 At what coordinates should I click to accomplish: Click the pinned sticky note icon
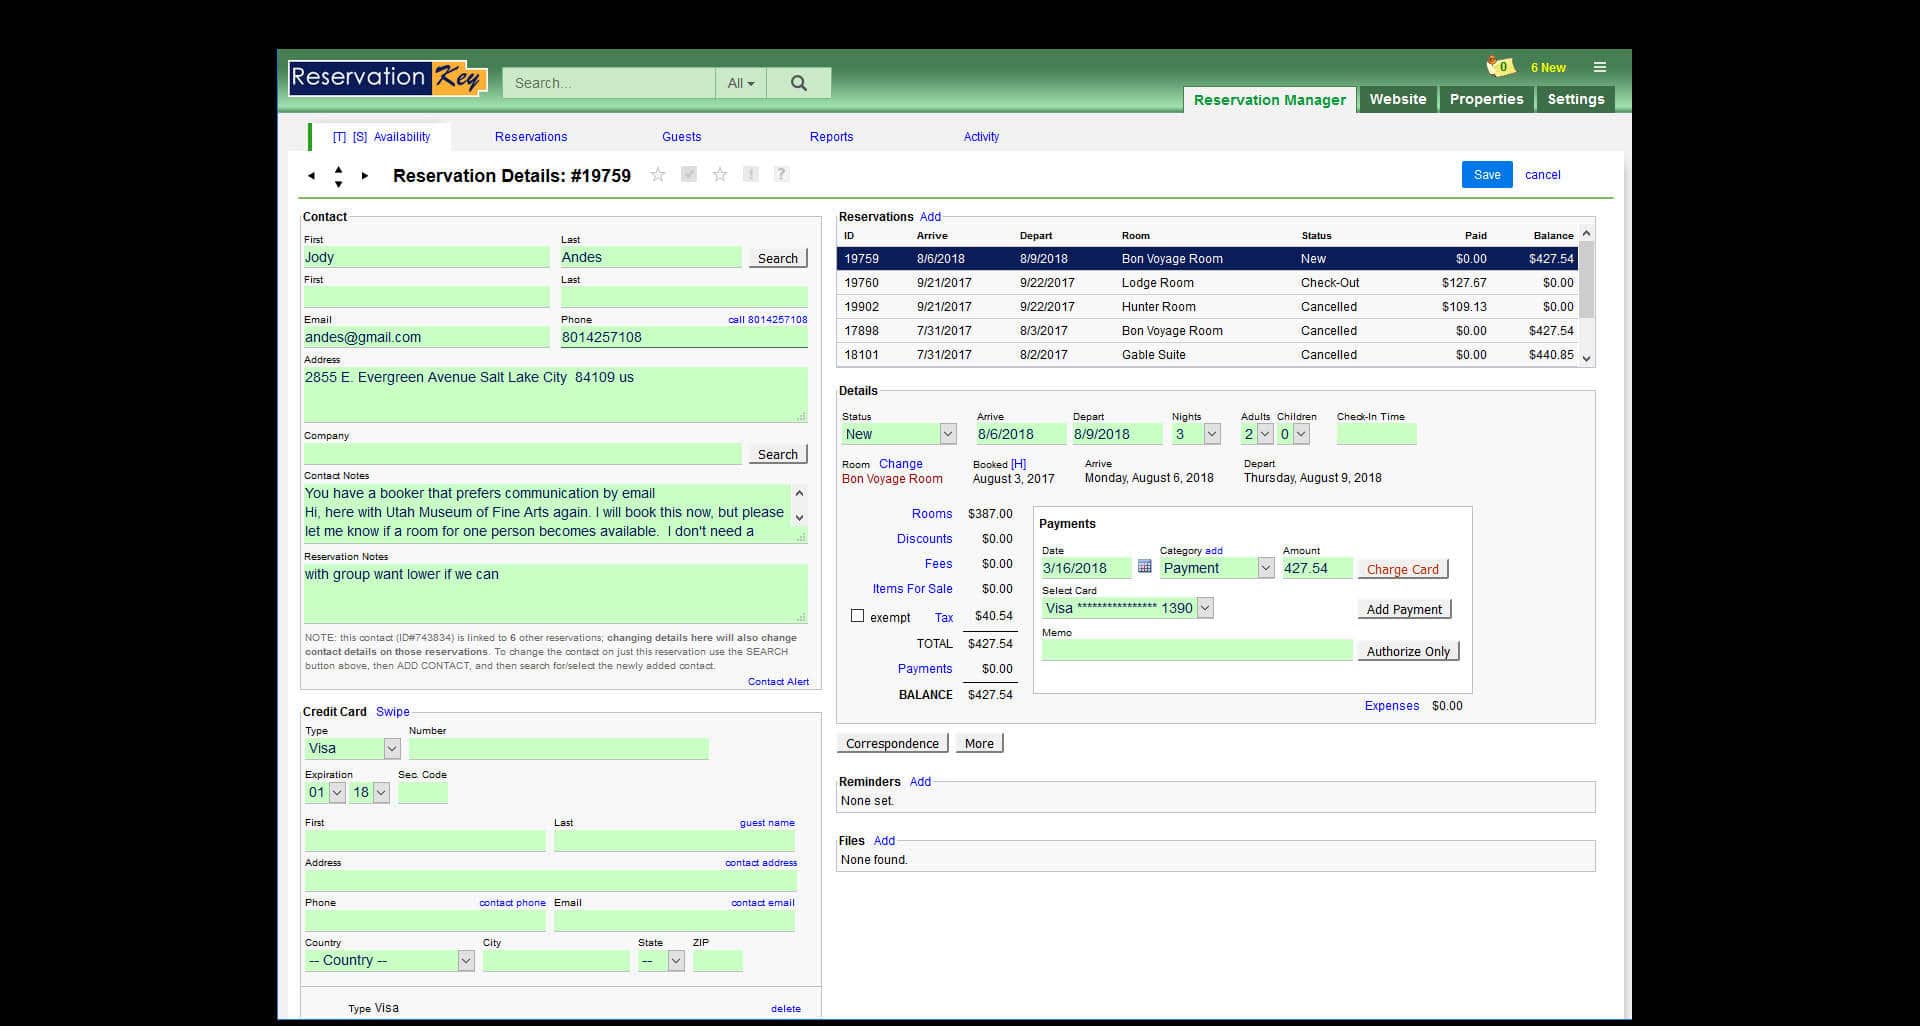tap(1499, 67)
